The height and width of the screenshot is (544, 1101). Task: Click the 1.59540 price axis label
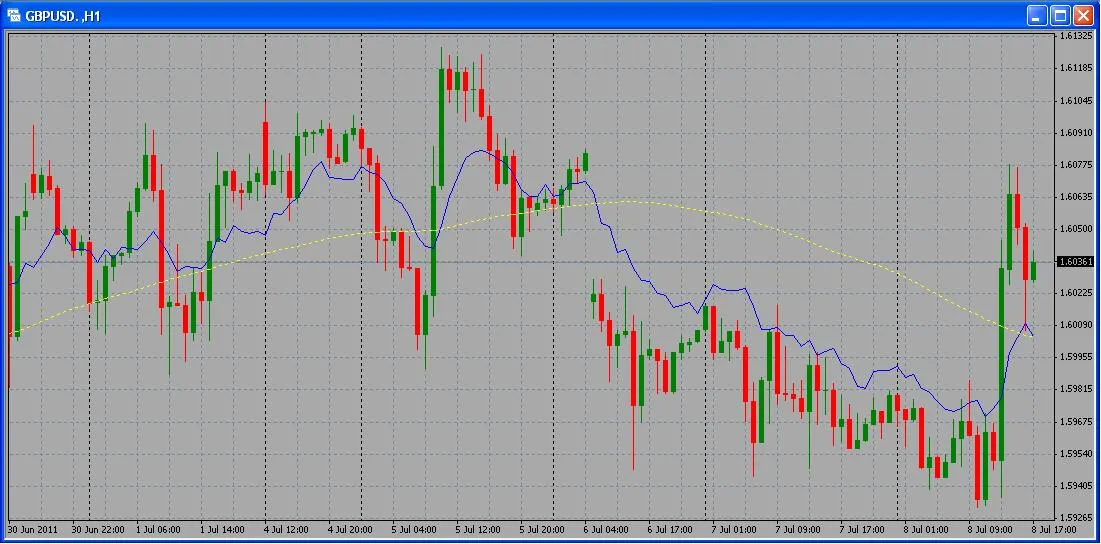click(1075, 454)
